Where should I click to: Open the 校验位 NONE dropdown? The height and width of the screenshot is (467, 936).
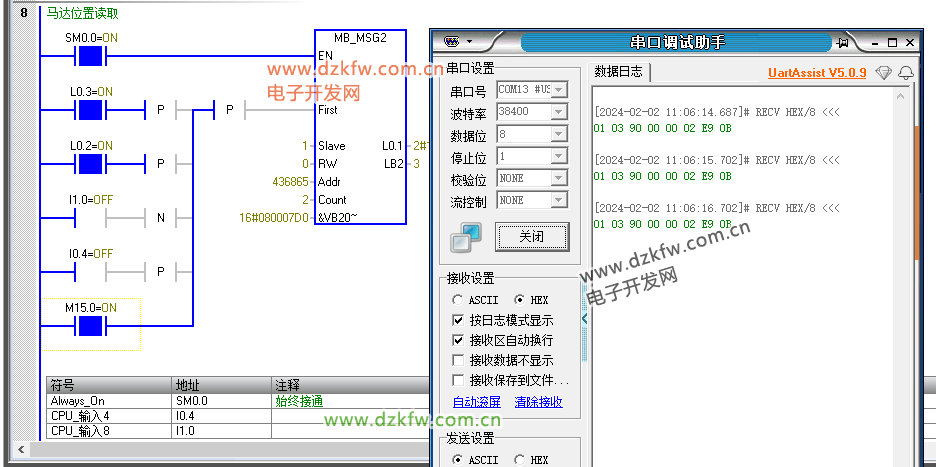point(559,178)
